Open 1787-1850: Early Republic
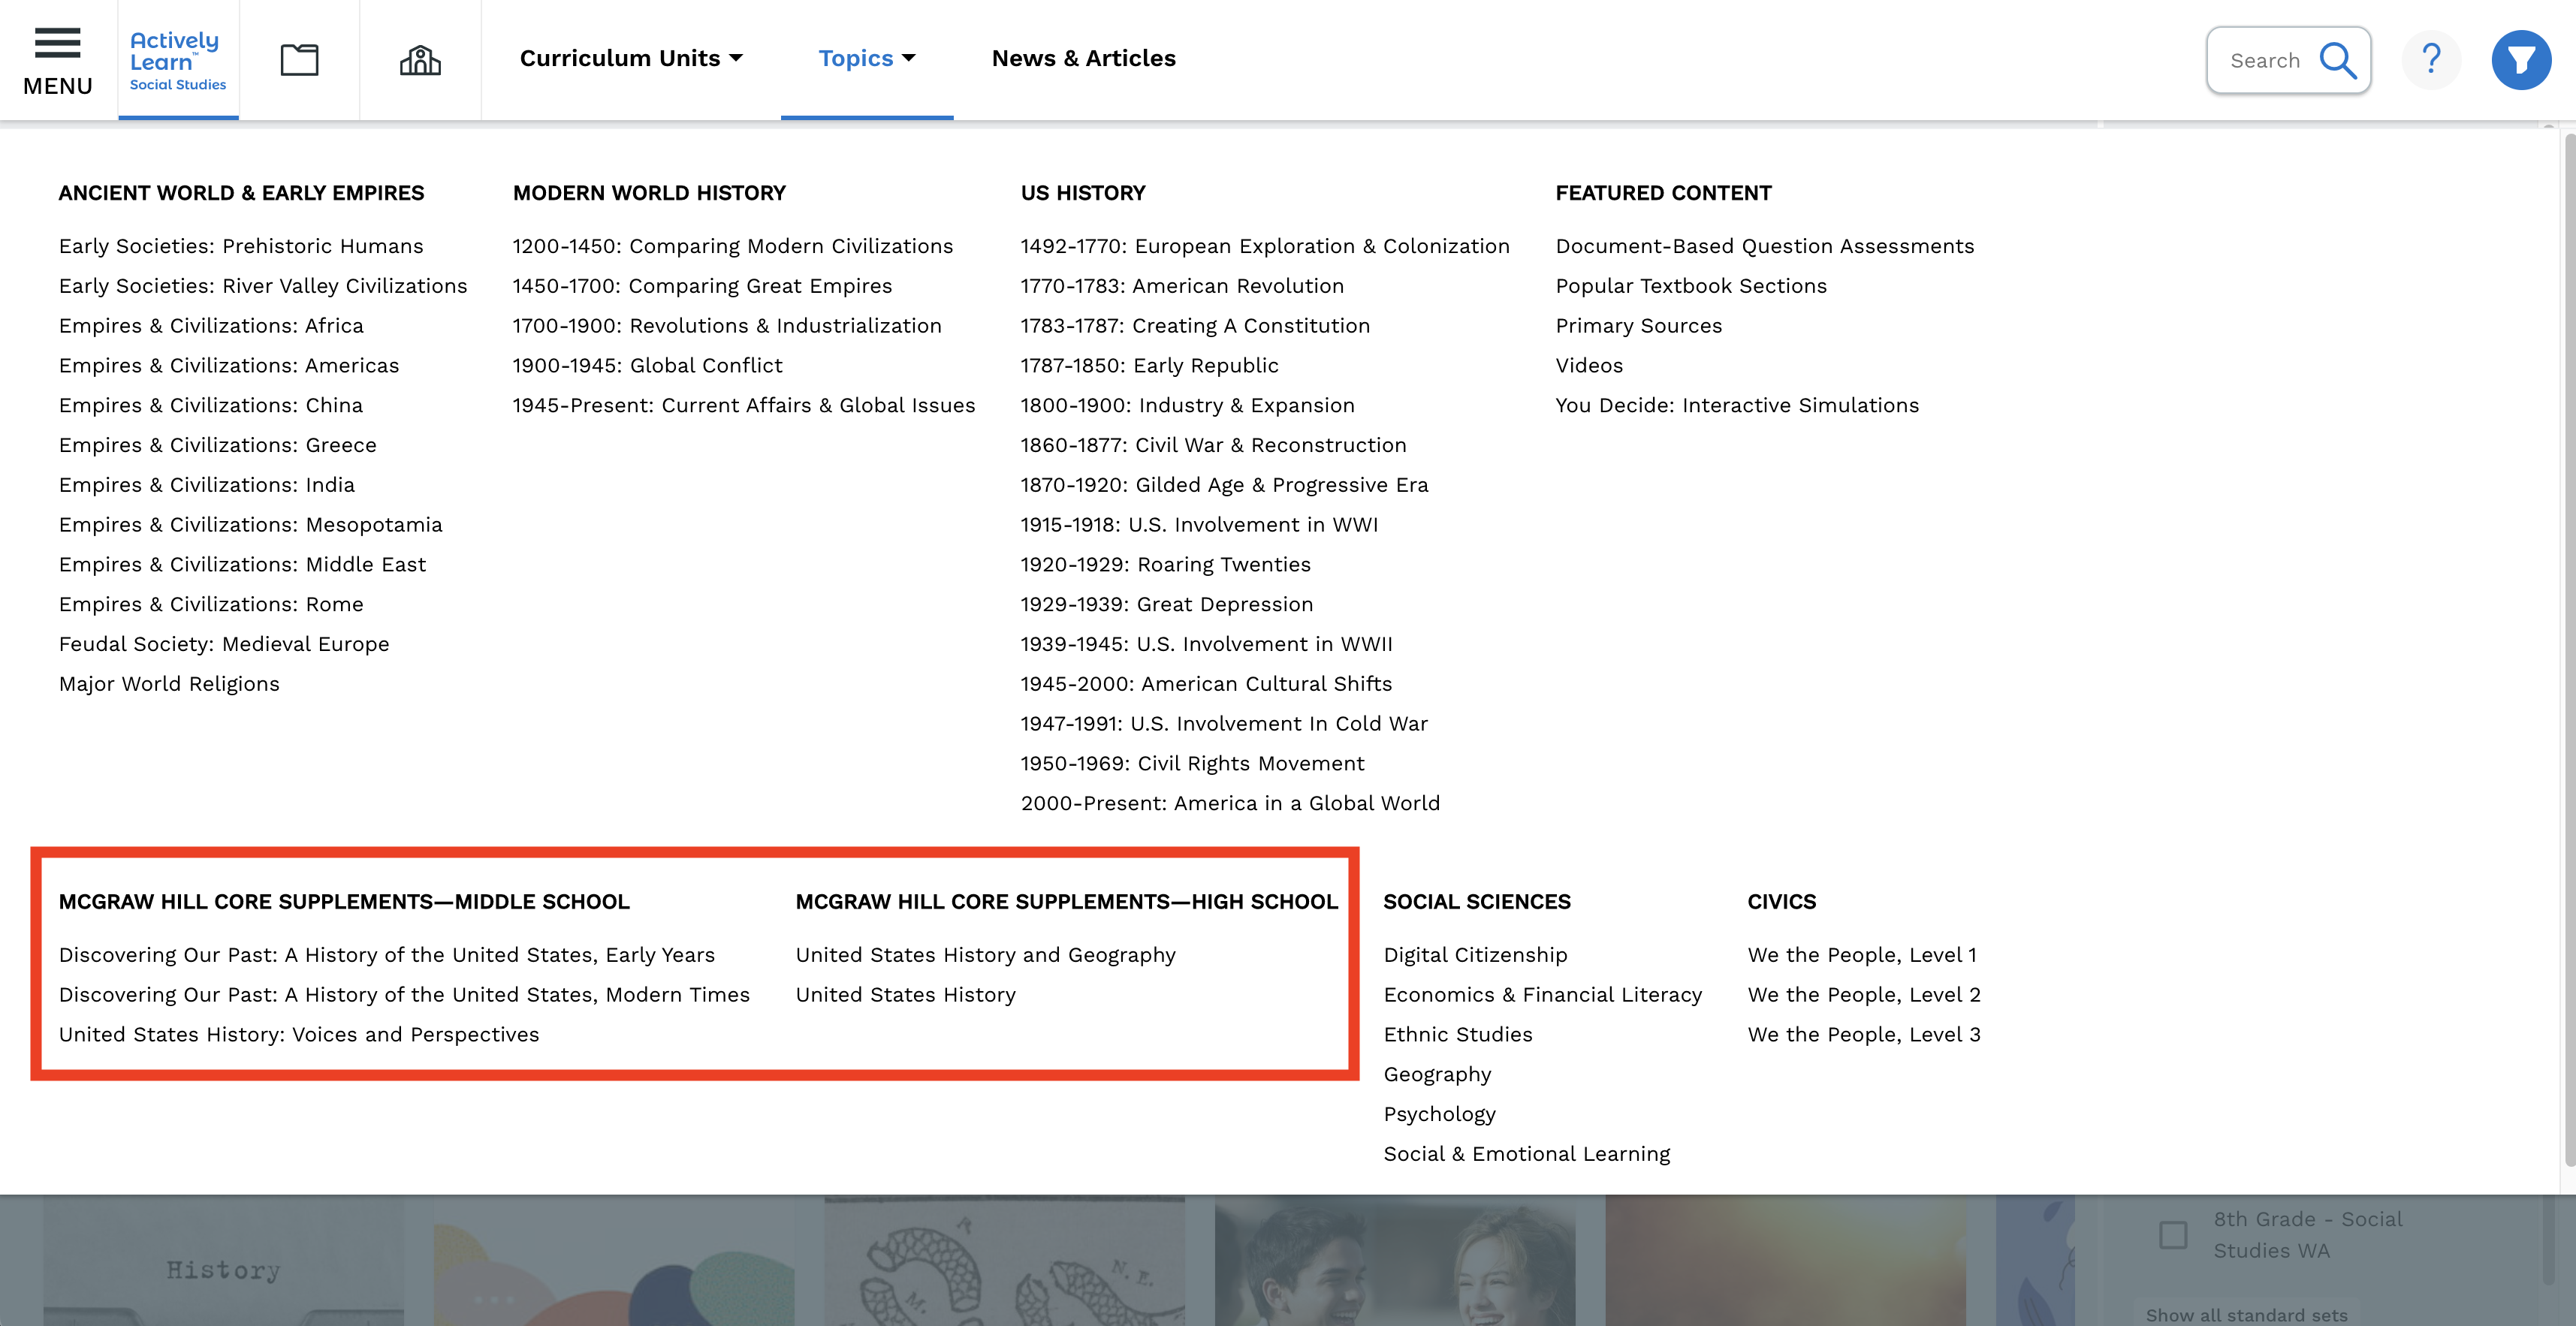The height and width of the screenshot is (1326, 2576). [x=1149, y=366]
